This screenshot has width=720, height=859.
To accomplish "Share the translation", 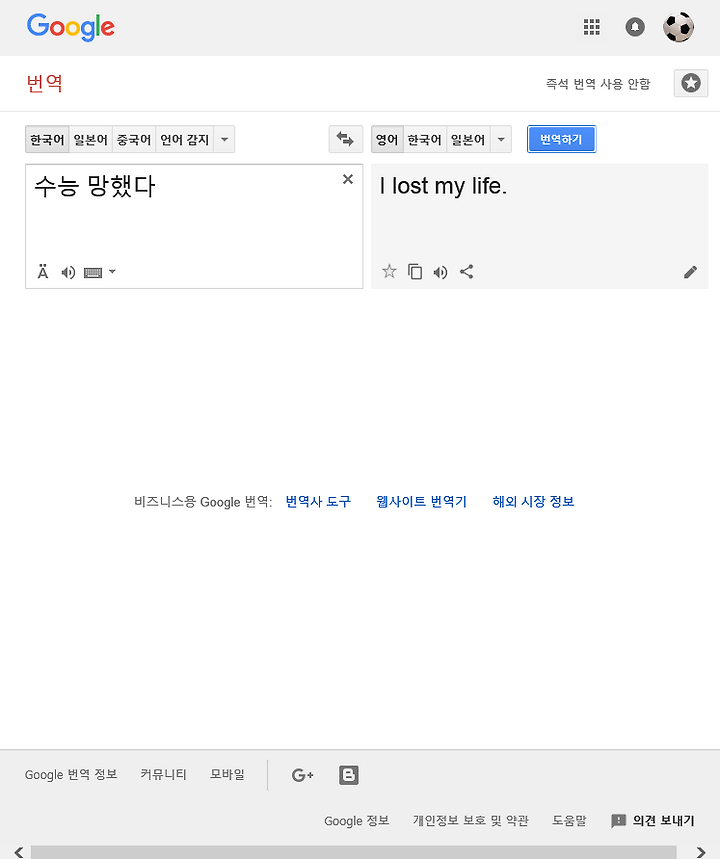I will (466, 272).
